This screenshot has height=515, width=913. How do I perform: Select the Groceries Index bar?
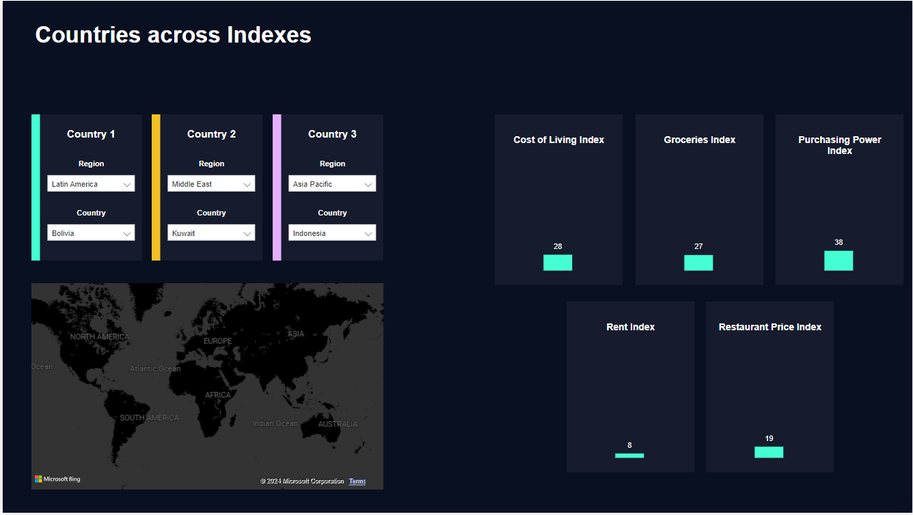point(698,263)
